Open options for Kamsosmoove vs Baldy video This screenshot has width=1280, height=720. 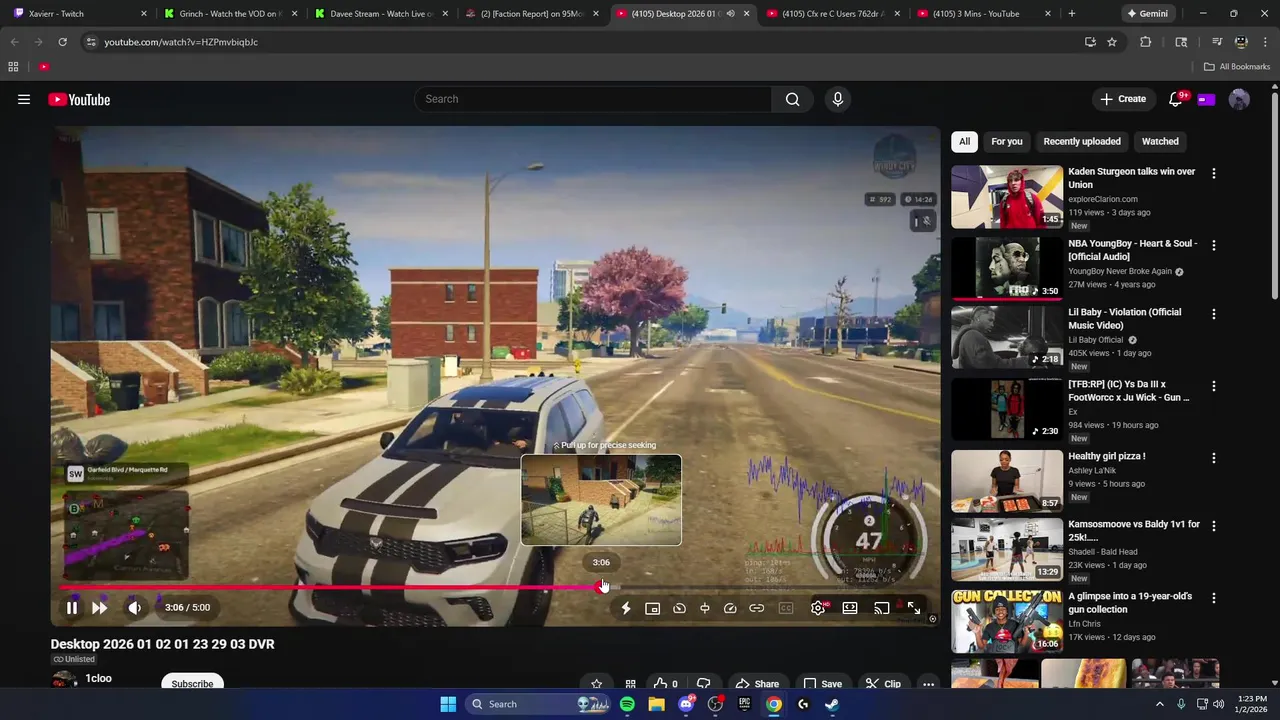1214,526
